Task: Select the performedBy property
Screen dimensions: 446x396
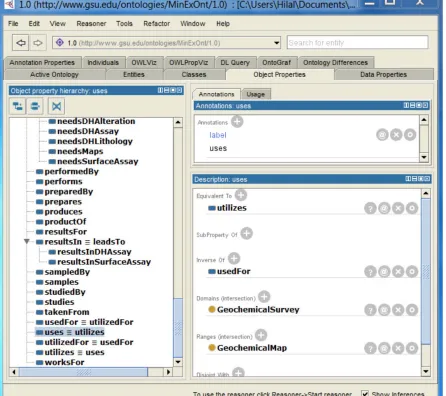Action: click(72, 172)
